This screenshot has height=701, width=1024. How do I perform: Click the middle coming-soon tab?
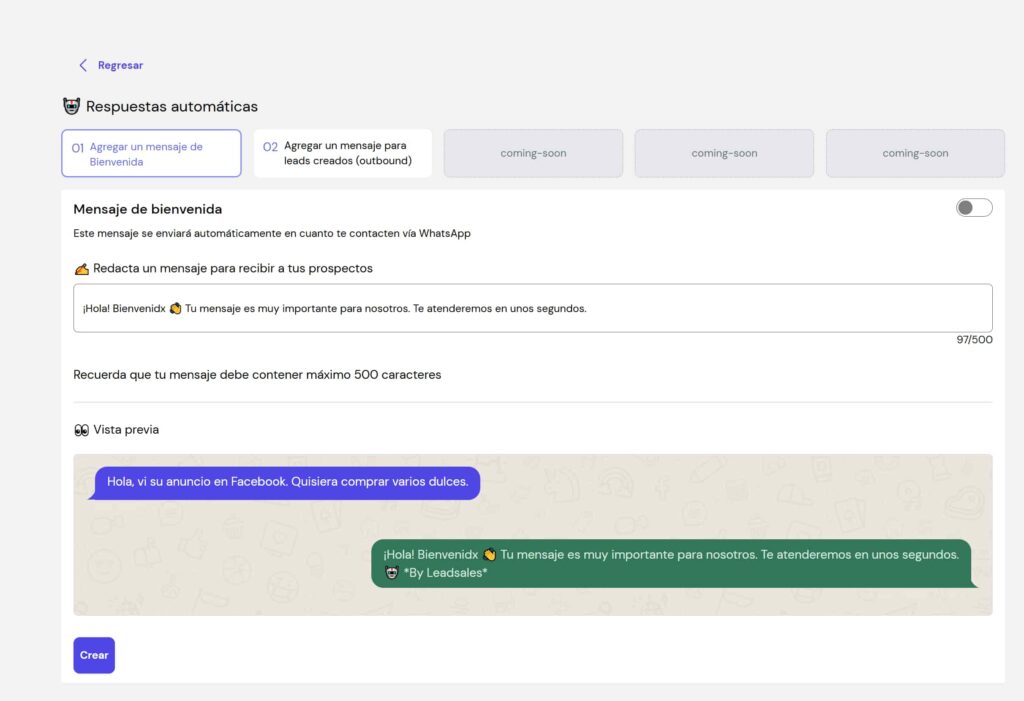tap(724, 154)
